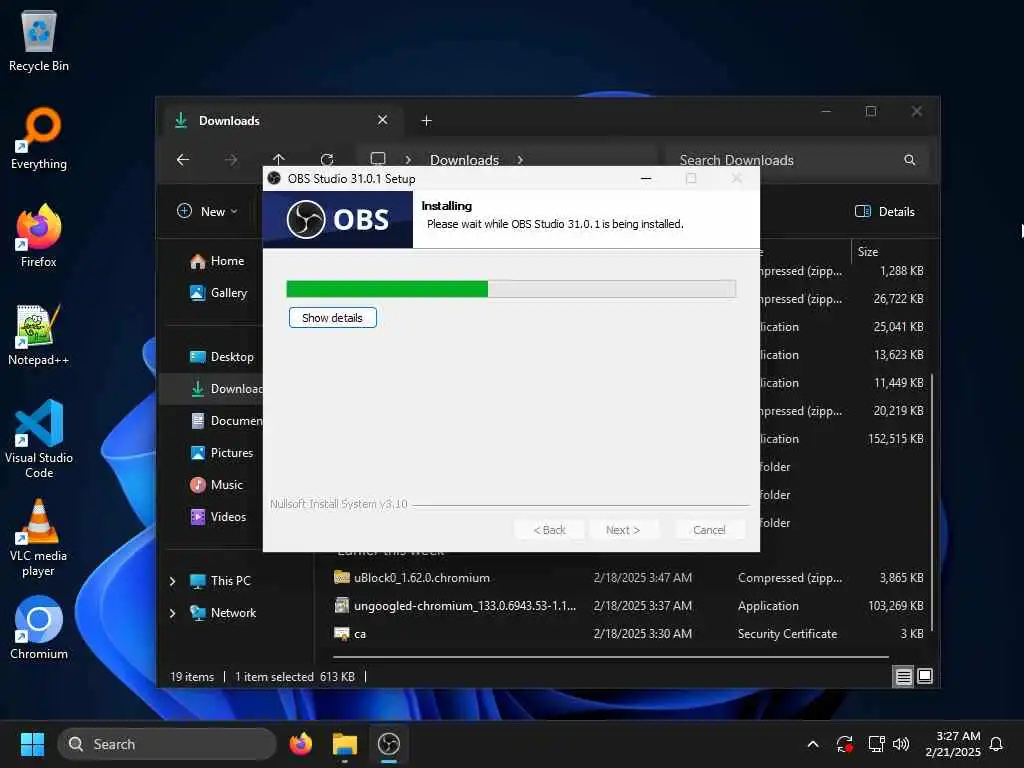Close the Downloads Explorer tab
The height and width of the screenshot is (768, 1024).
pyautogui.click(x=383, y=120)
